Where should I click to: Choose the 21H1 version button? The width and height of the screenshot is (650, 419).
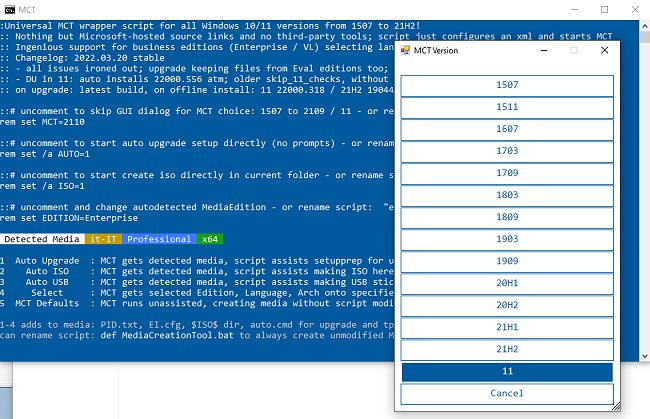pos(507,327)
